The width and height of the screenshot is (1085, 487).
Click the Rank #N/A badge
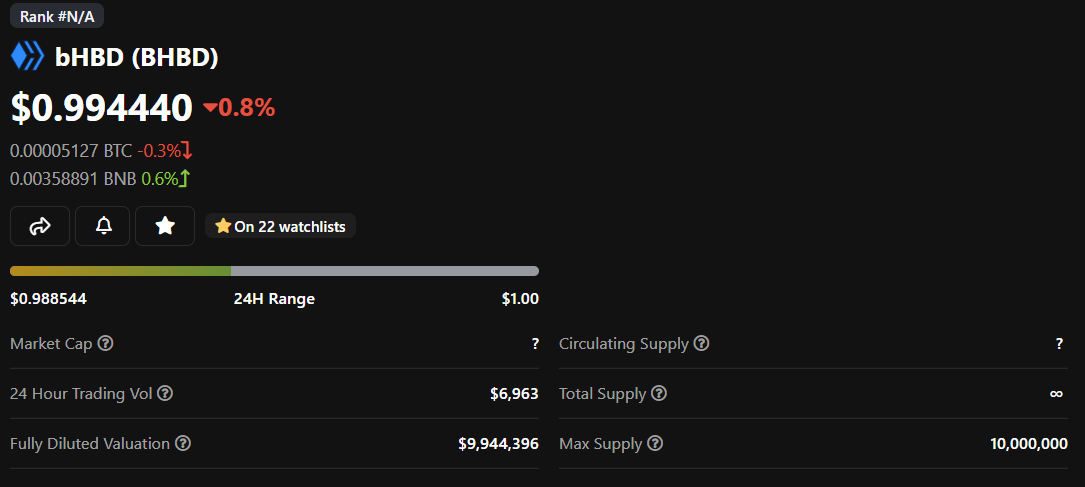[57, 16]
